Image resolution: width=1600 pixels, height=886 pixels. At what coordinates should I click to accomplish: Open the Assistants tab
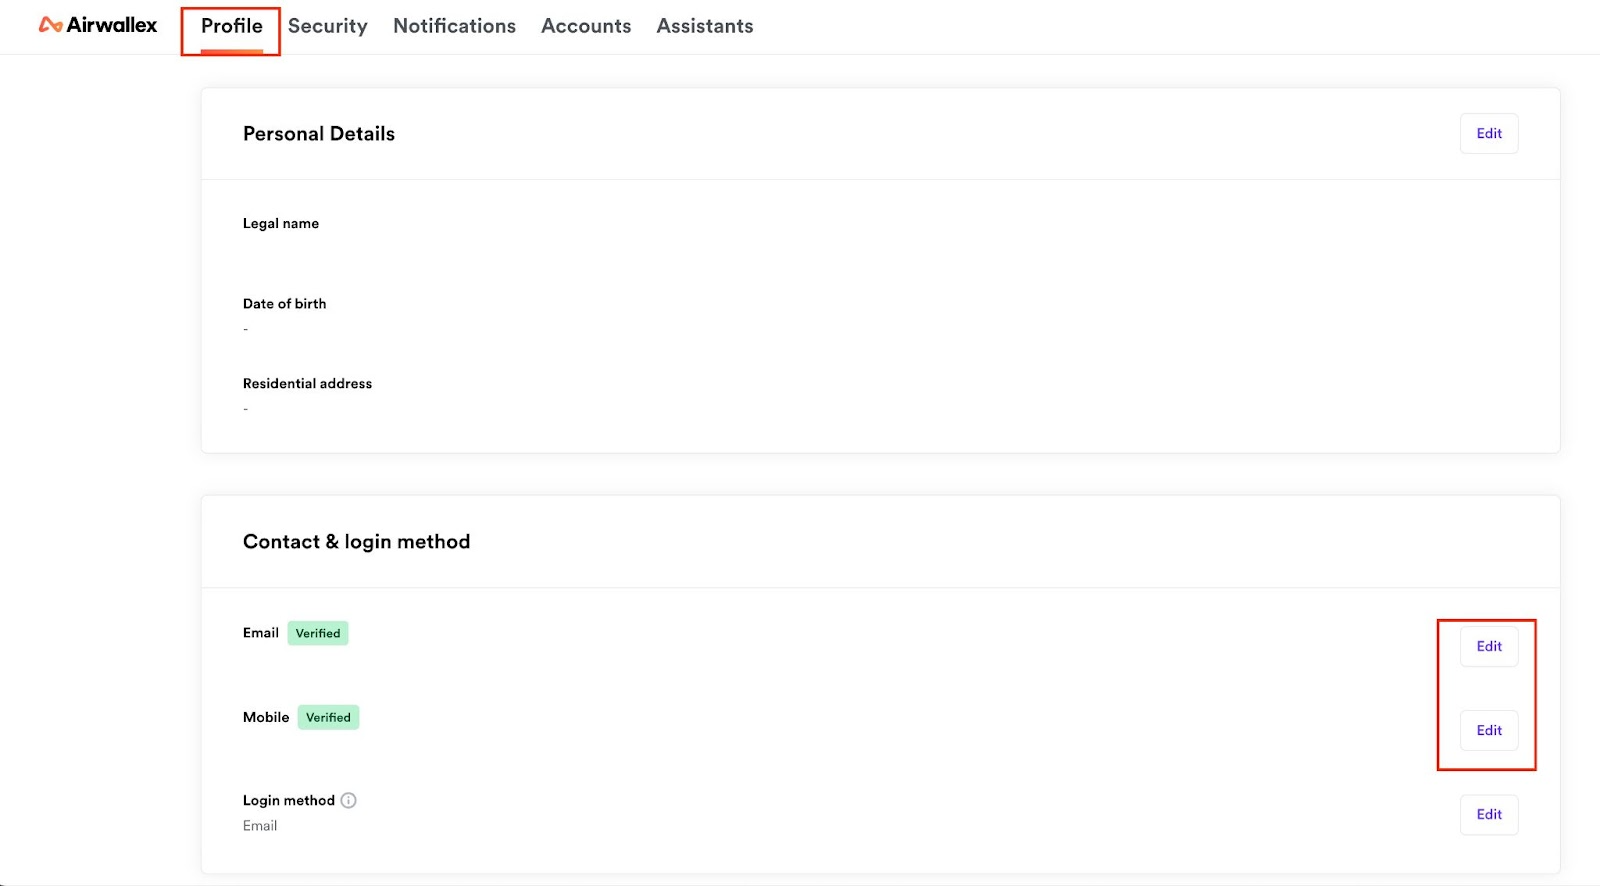704,26
